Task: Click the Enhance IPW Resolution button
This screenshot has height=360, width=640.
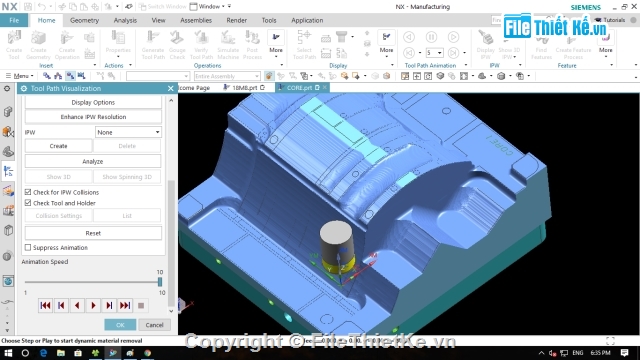Action: [x=93, y=117]
